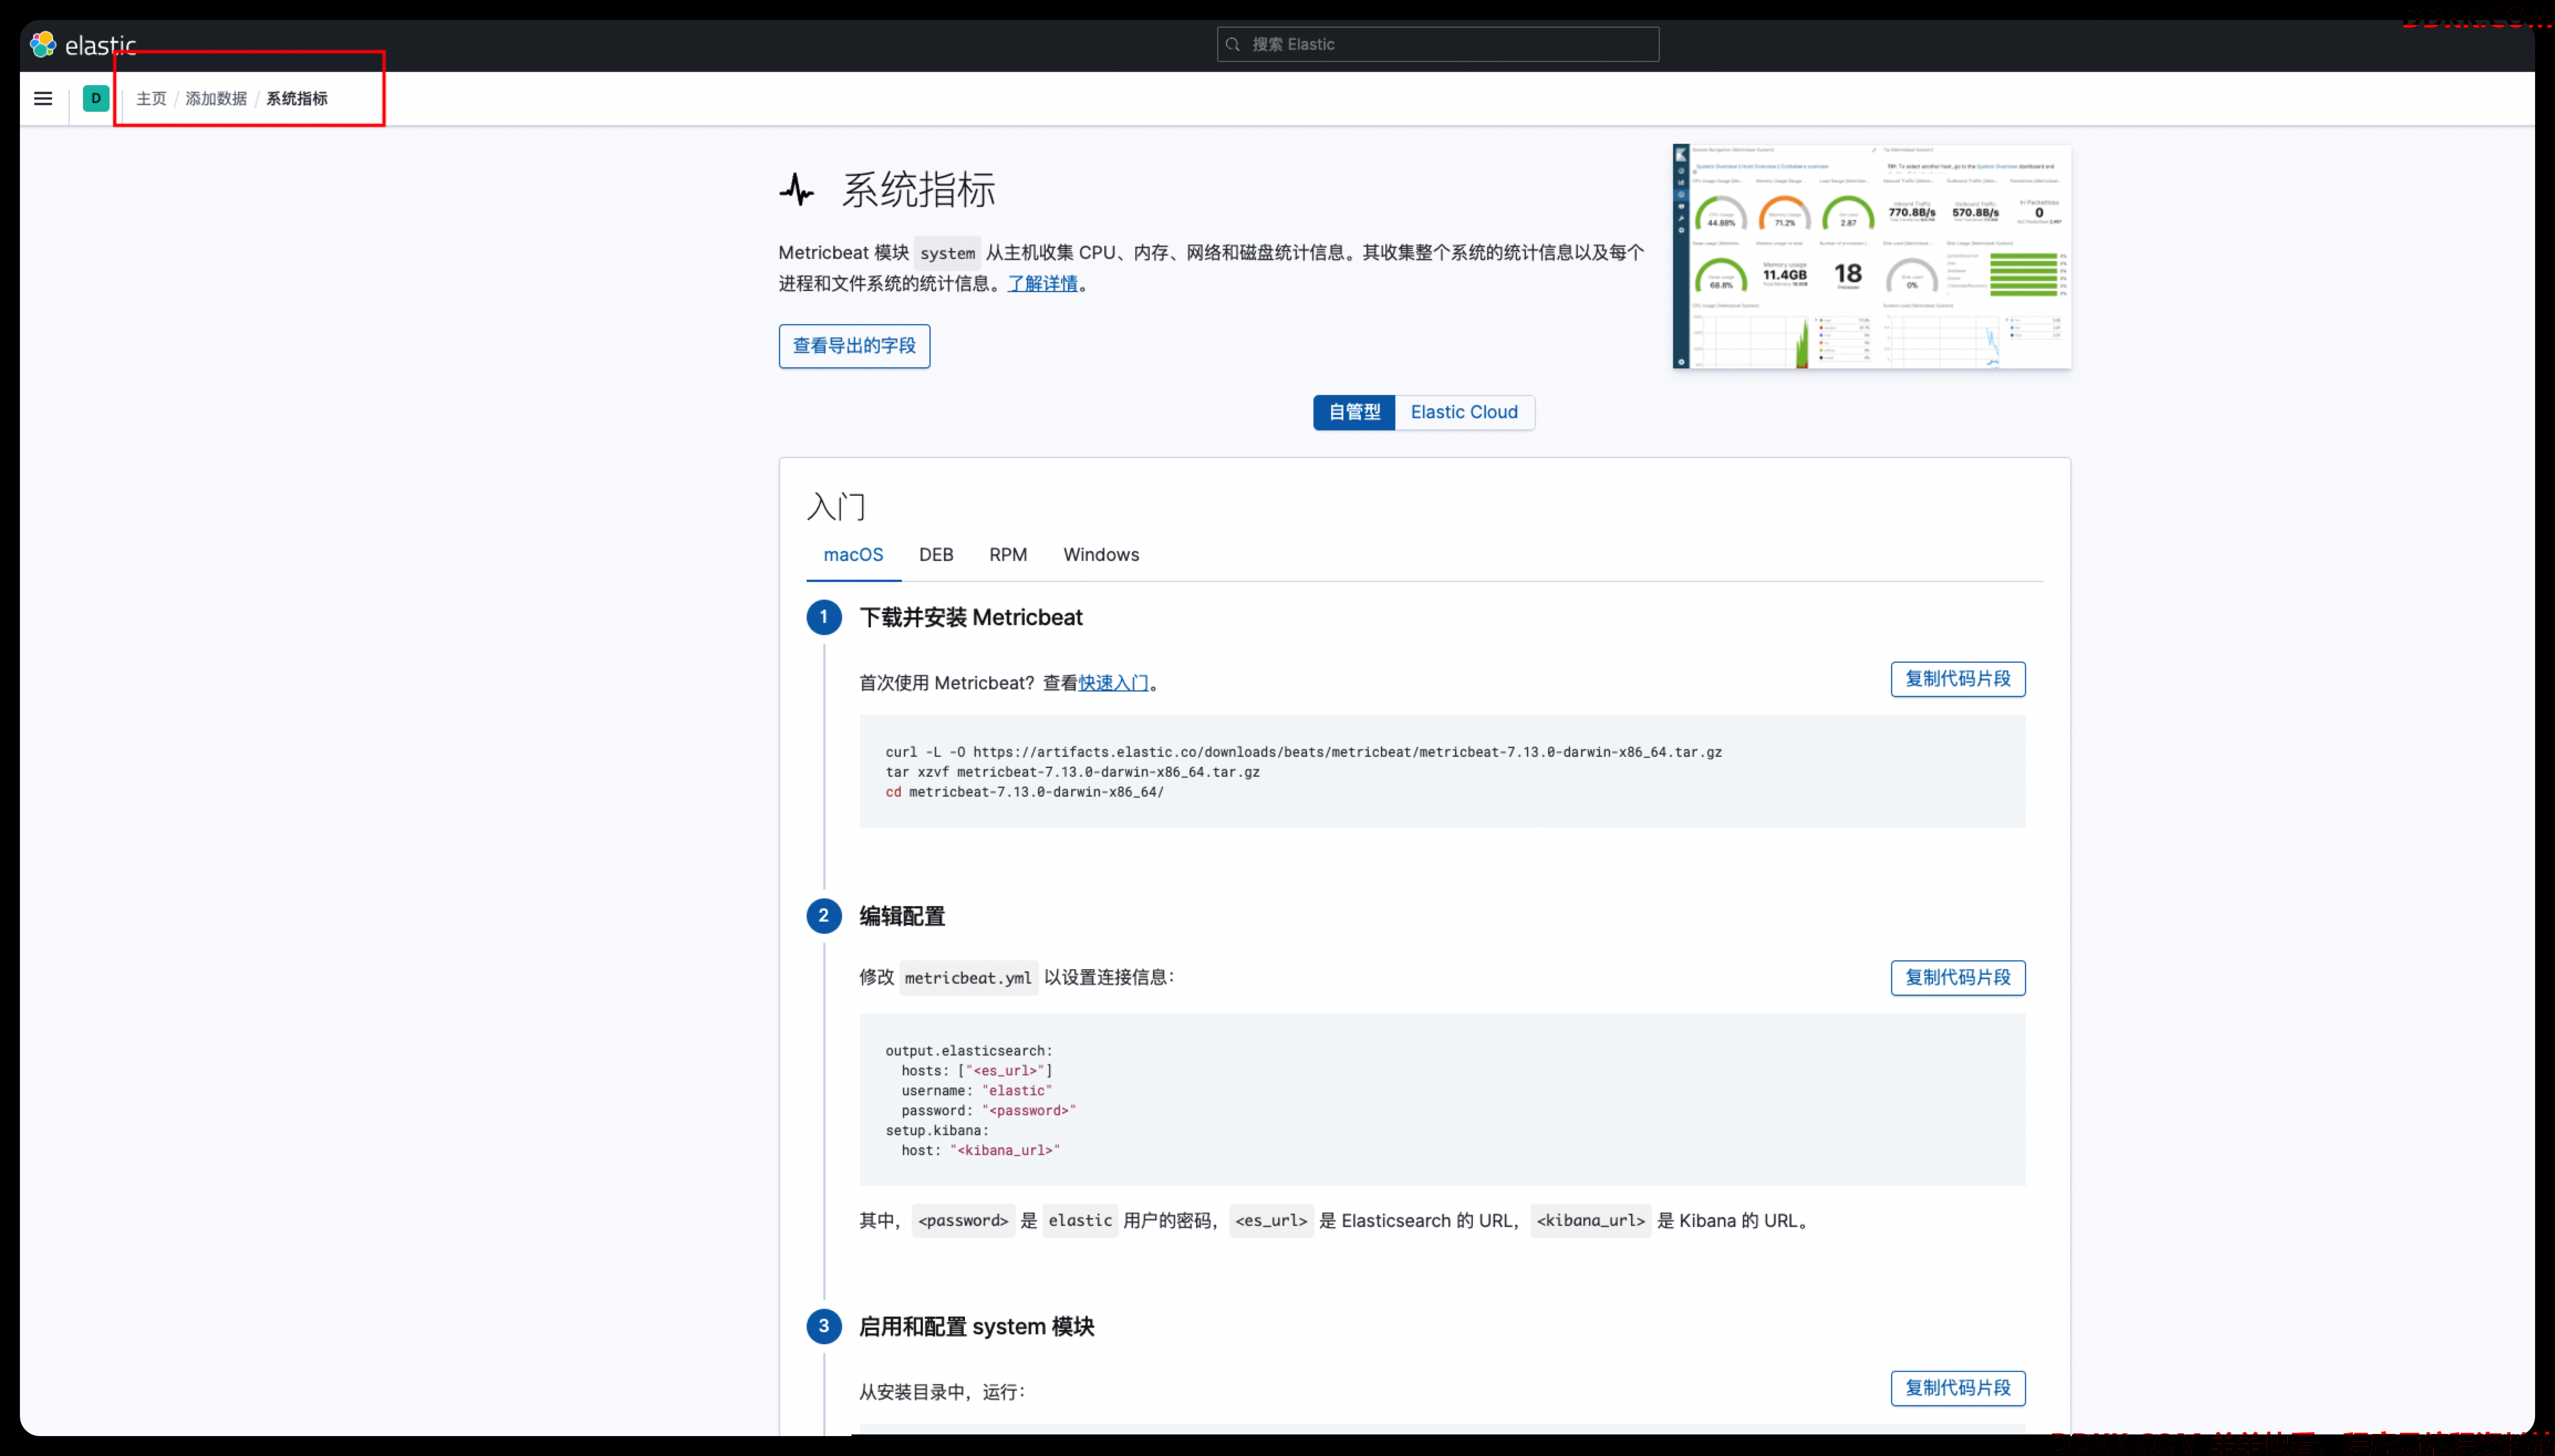
Task: Click the tar xzvf command line
Action: [1072, 772]
